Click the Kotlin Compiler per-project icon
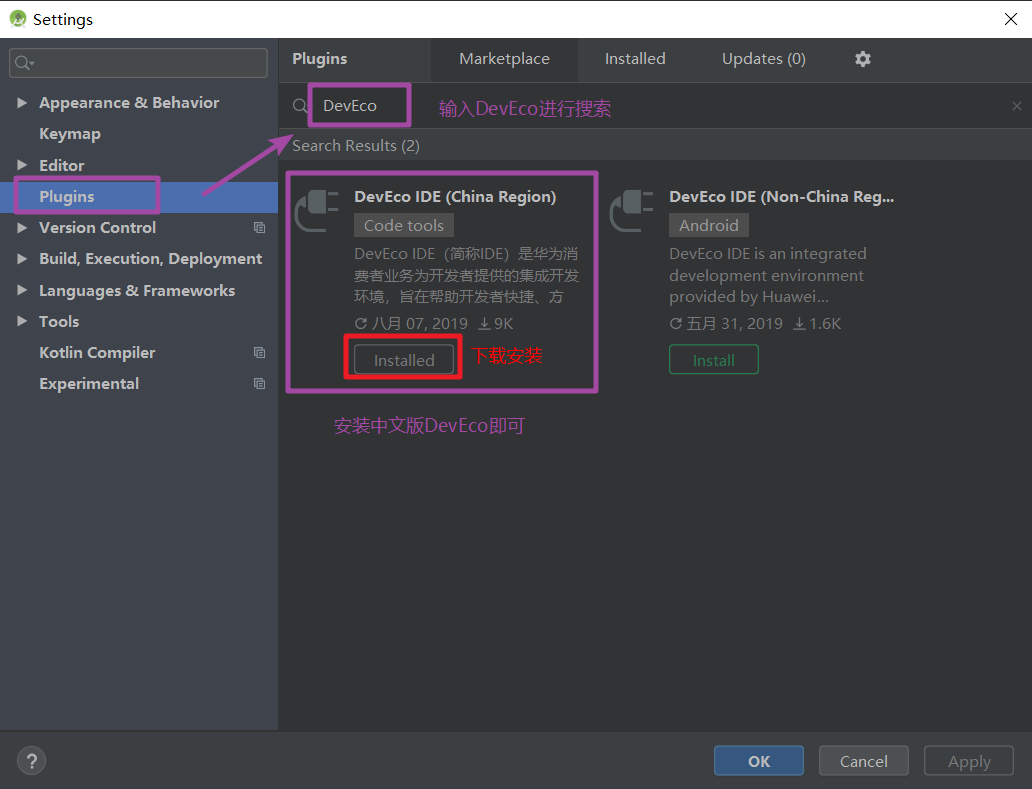The height and width of the screenshot is (789, 1032). (259, 353)
